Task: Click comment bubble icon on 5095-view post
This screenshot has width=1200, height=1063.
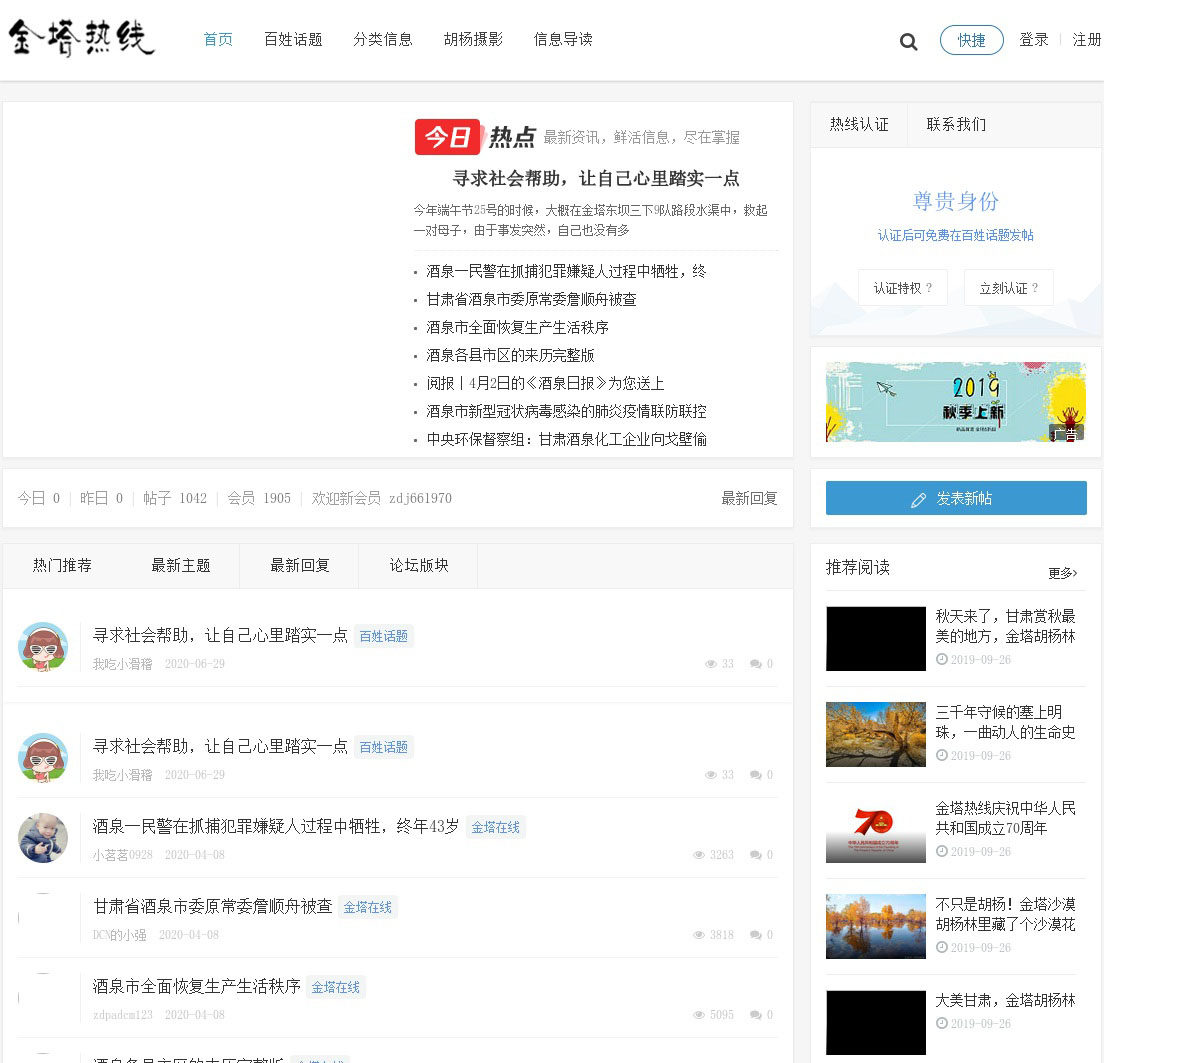Action: tap(756, 1015)
